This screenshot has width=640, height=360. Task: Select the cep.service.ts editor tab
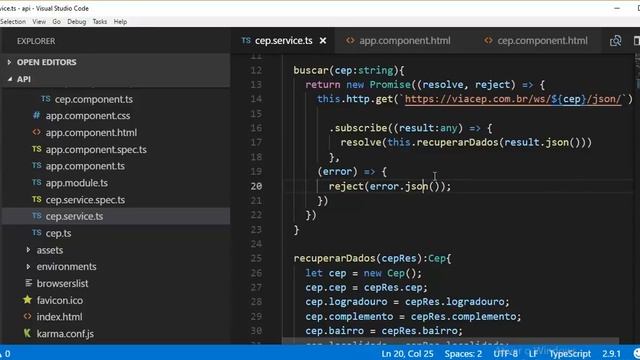[284, 41]
